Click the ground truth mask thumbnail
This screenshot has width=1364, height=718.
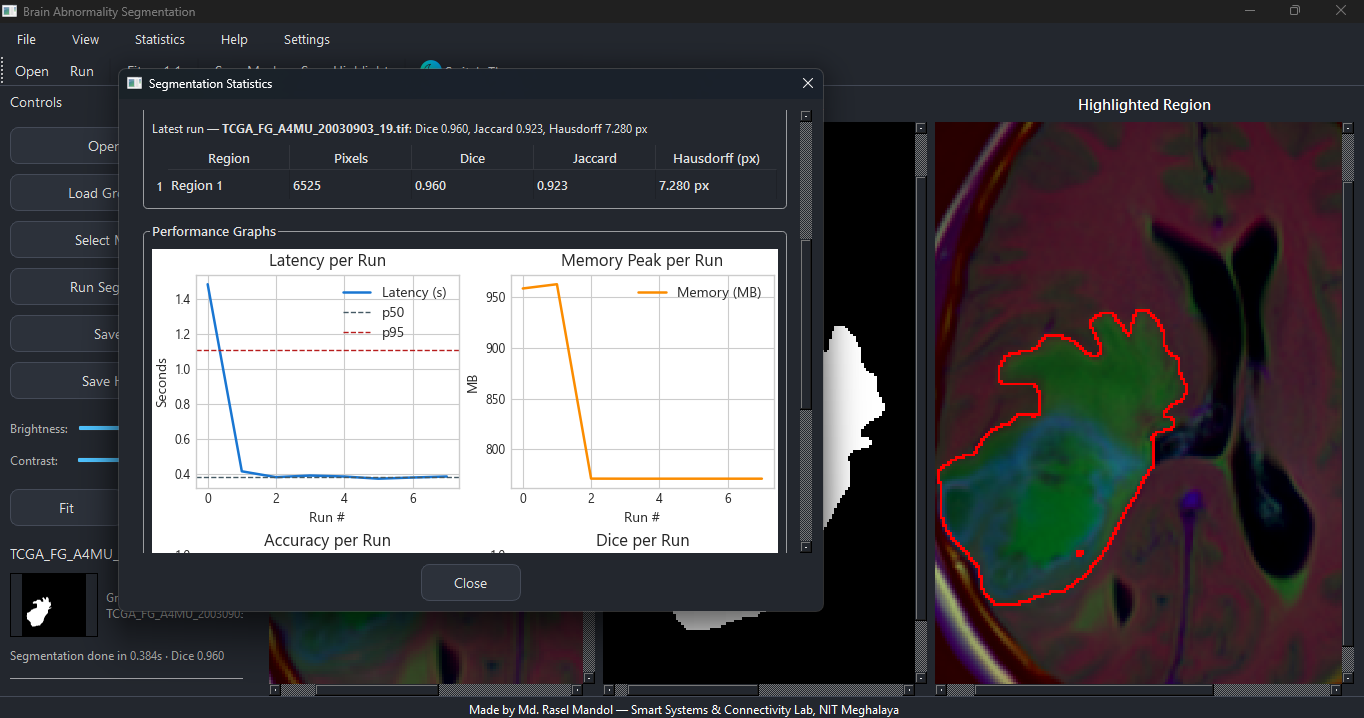54,605
